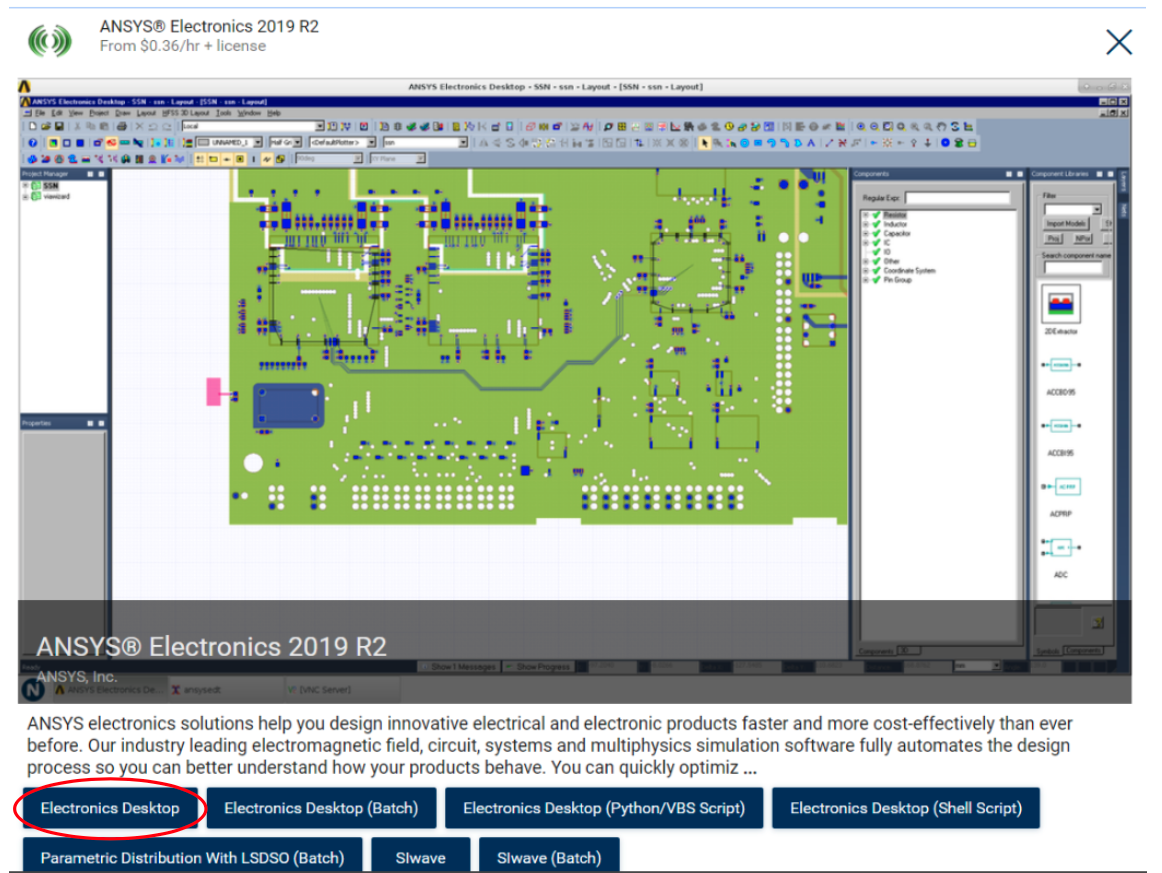The height and width of the screenshot is (873, 1162).
Task: Click the Print toolbar icon
Action: coord(122,127)
